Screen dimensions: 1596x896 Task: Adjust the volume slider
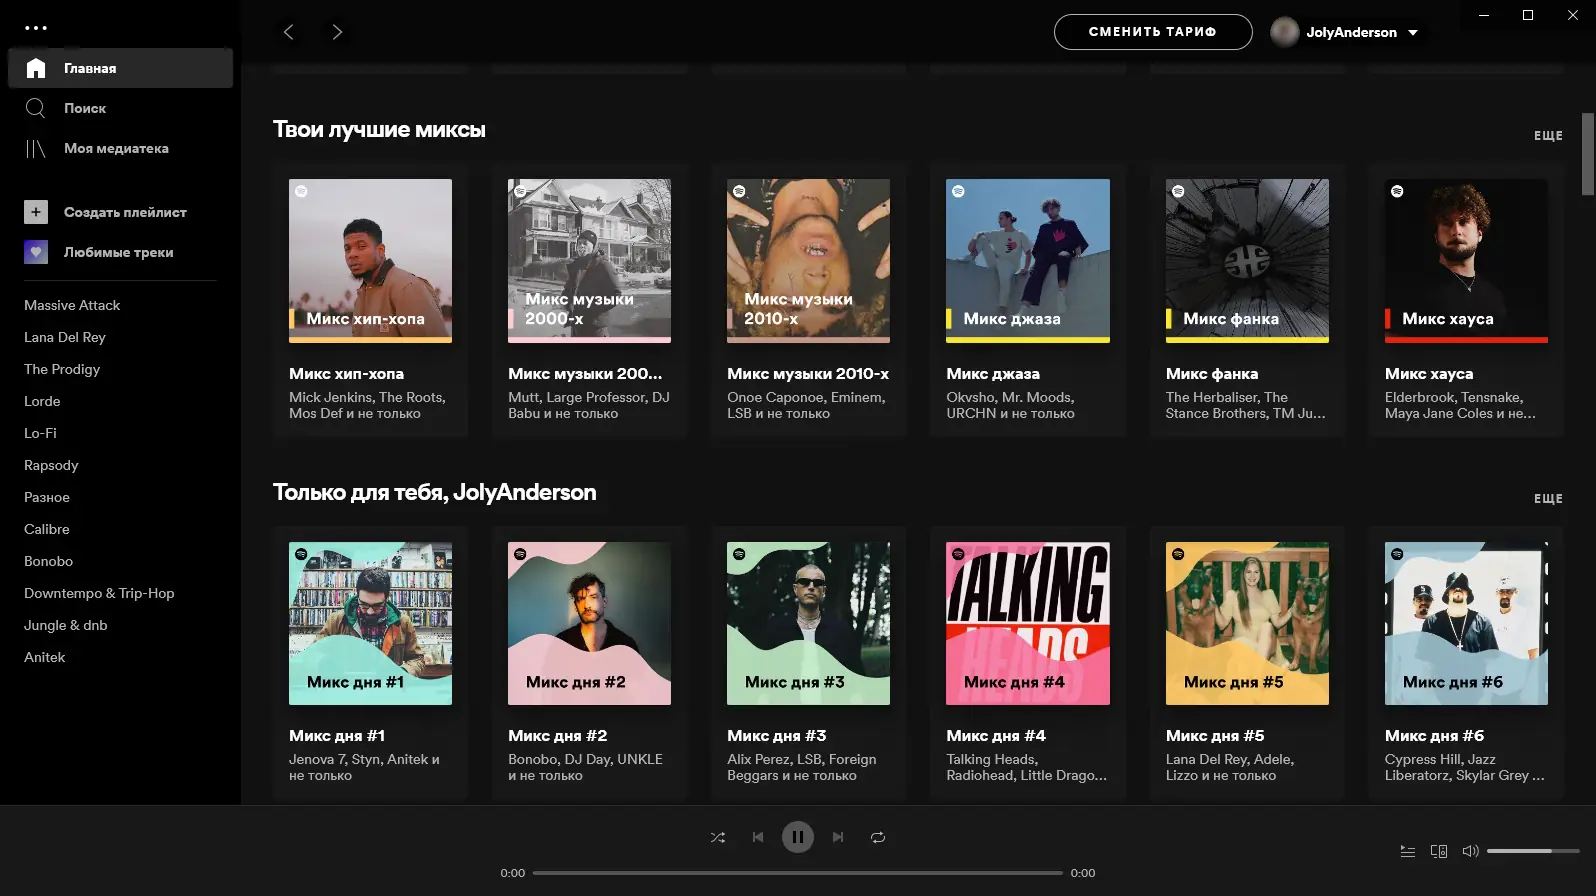point(1533,851)
